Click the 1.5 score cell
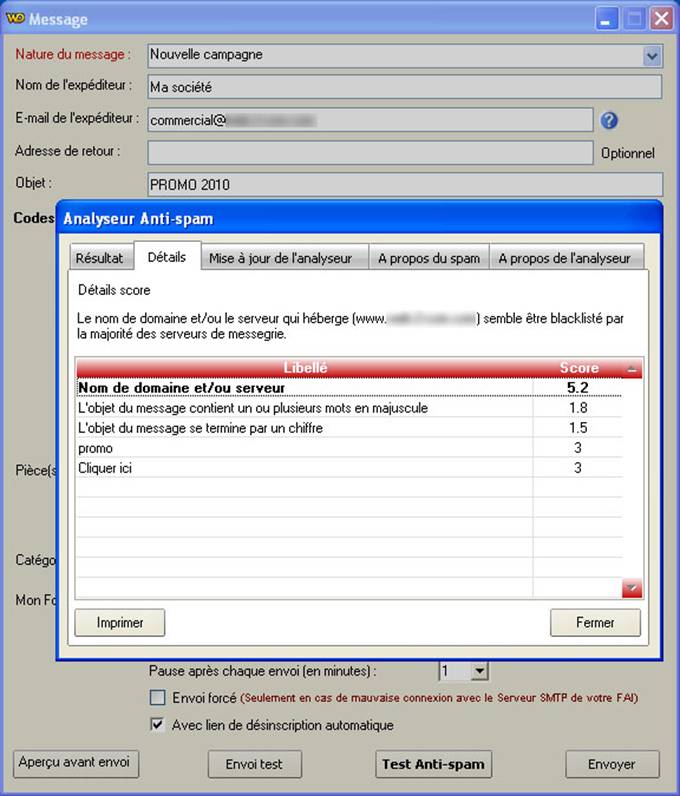The height and width of the screenshot is (796, 680). pos(577,428)
